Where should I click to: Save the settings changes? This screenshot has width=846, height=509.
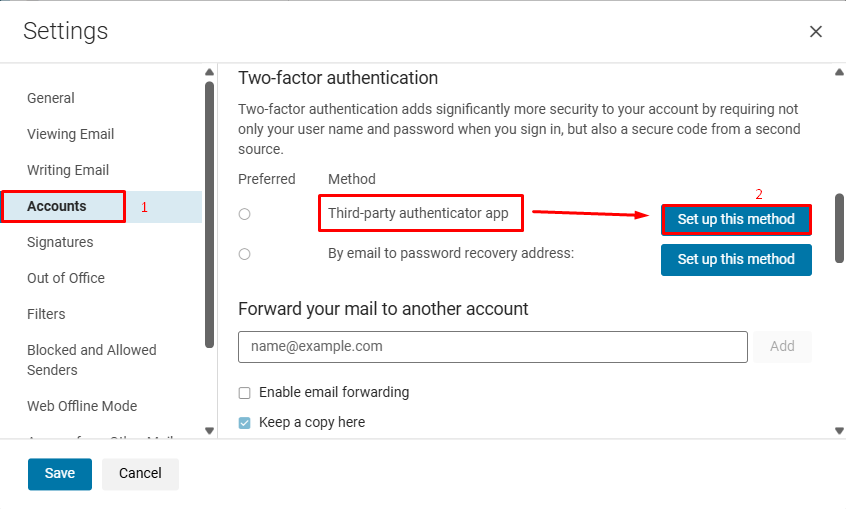[60, 474]
